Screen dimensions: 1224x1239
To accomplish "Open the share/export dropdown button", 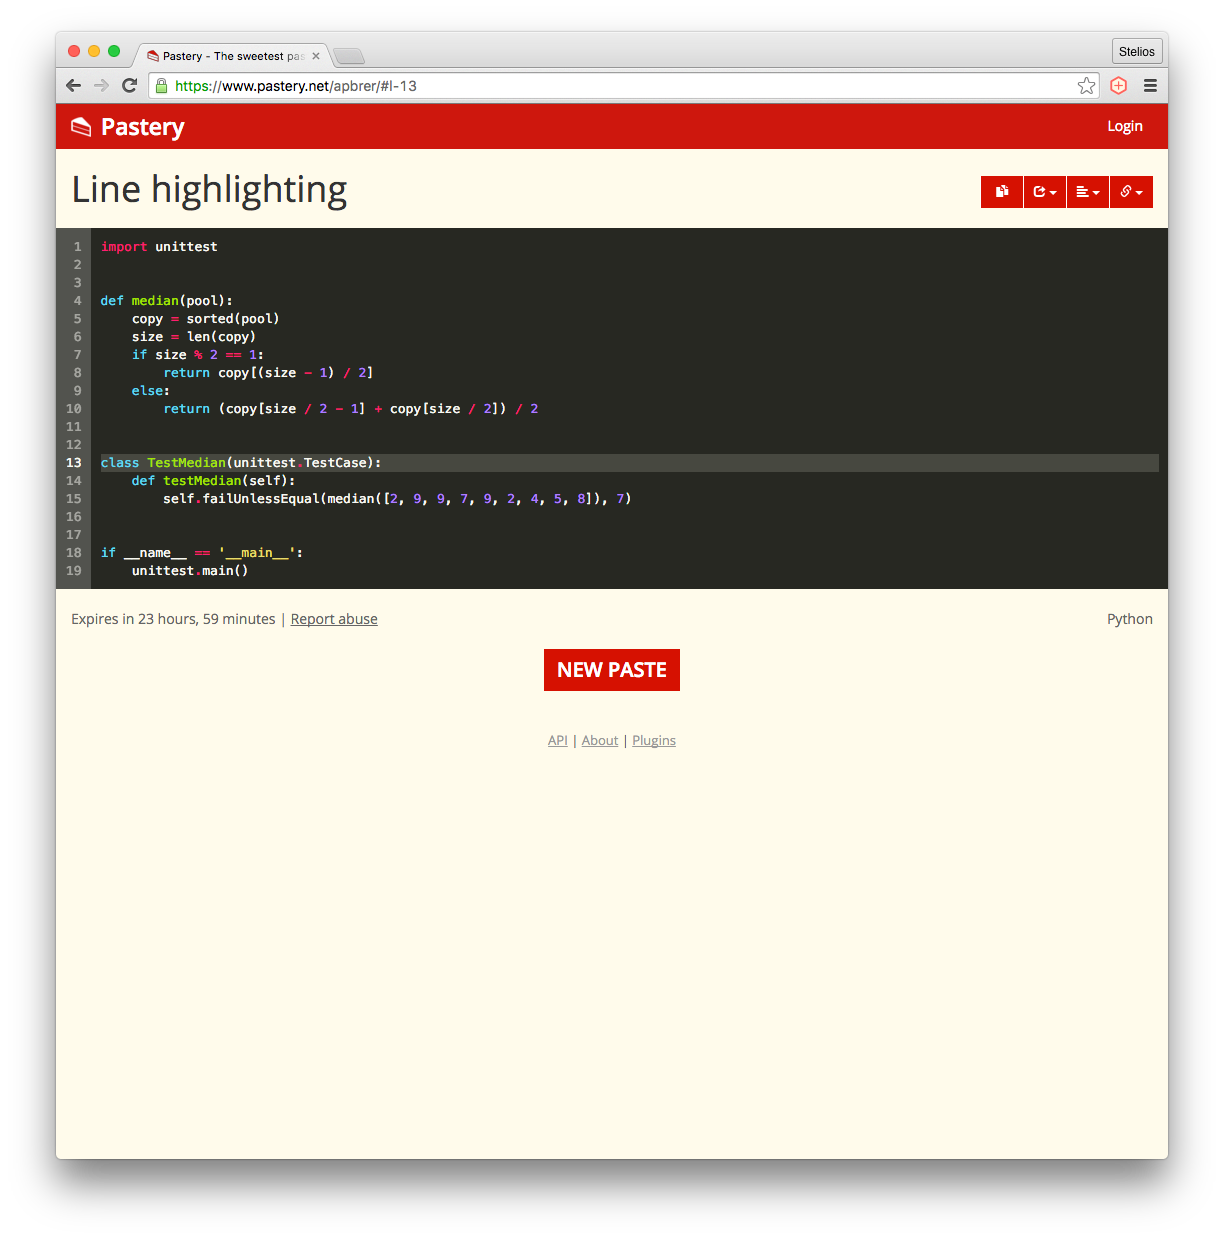I will tap(1045, 192).
